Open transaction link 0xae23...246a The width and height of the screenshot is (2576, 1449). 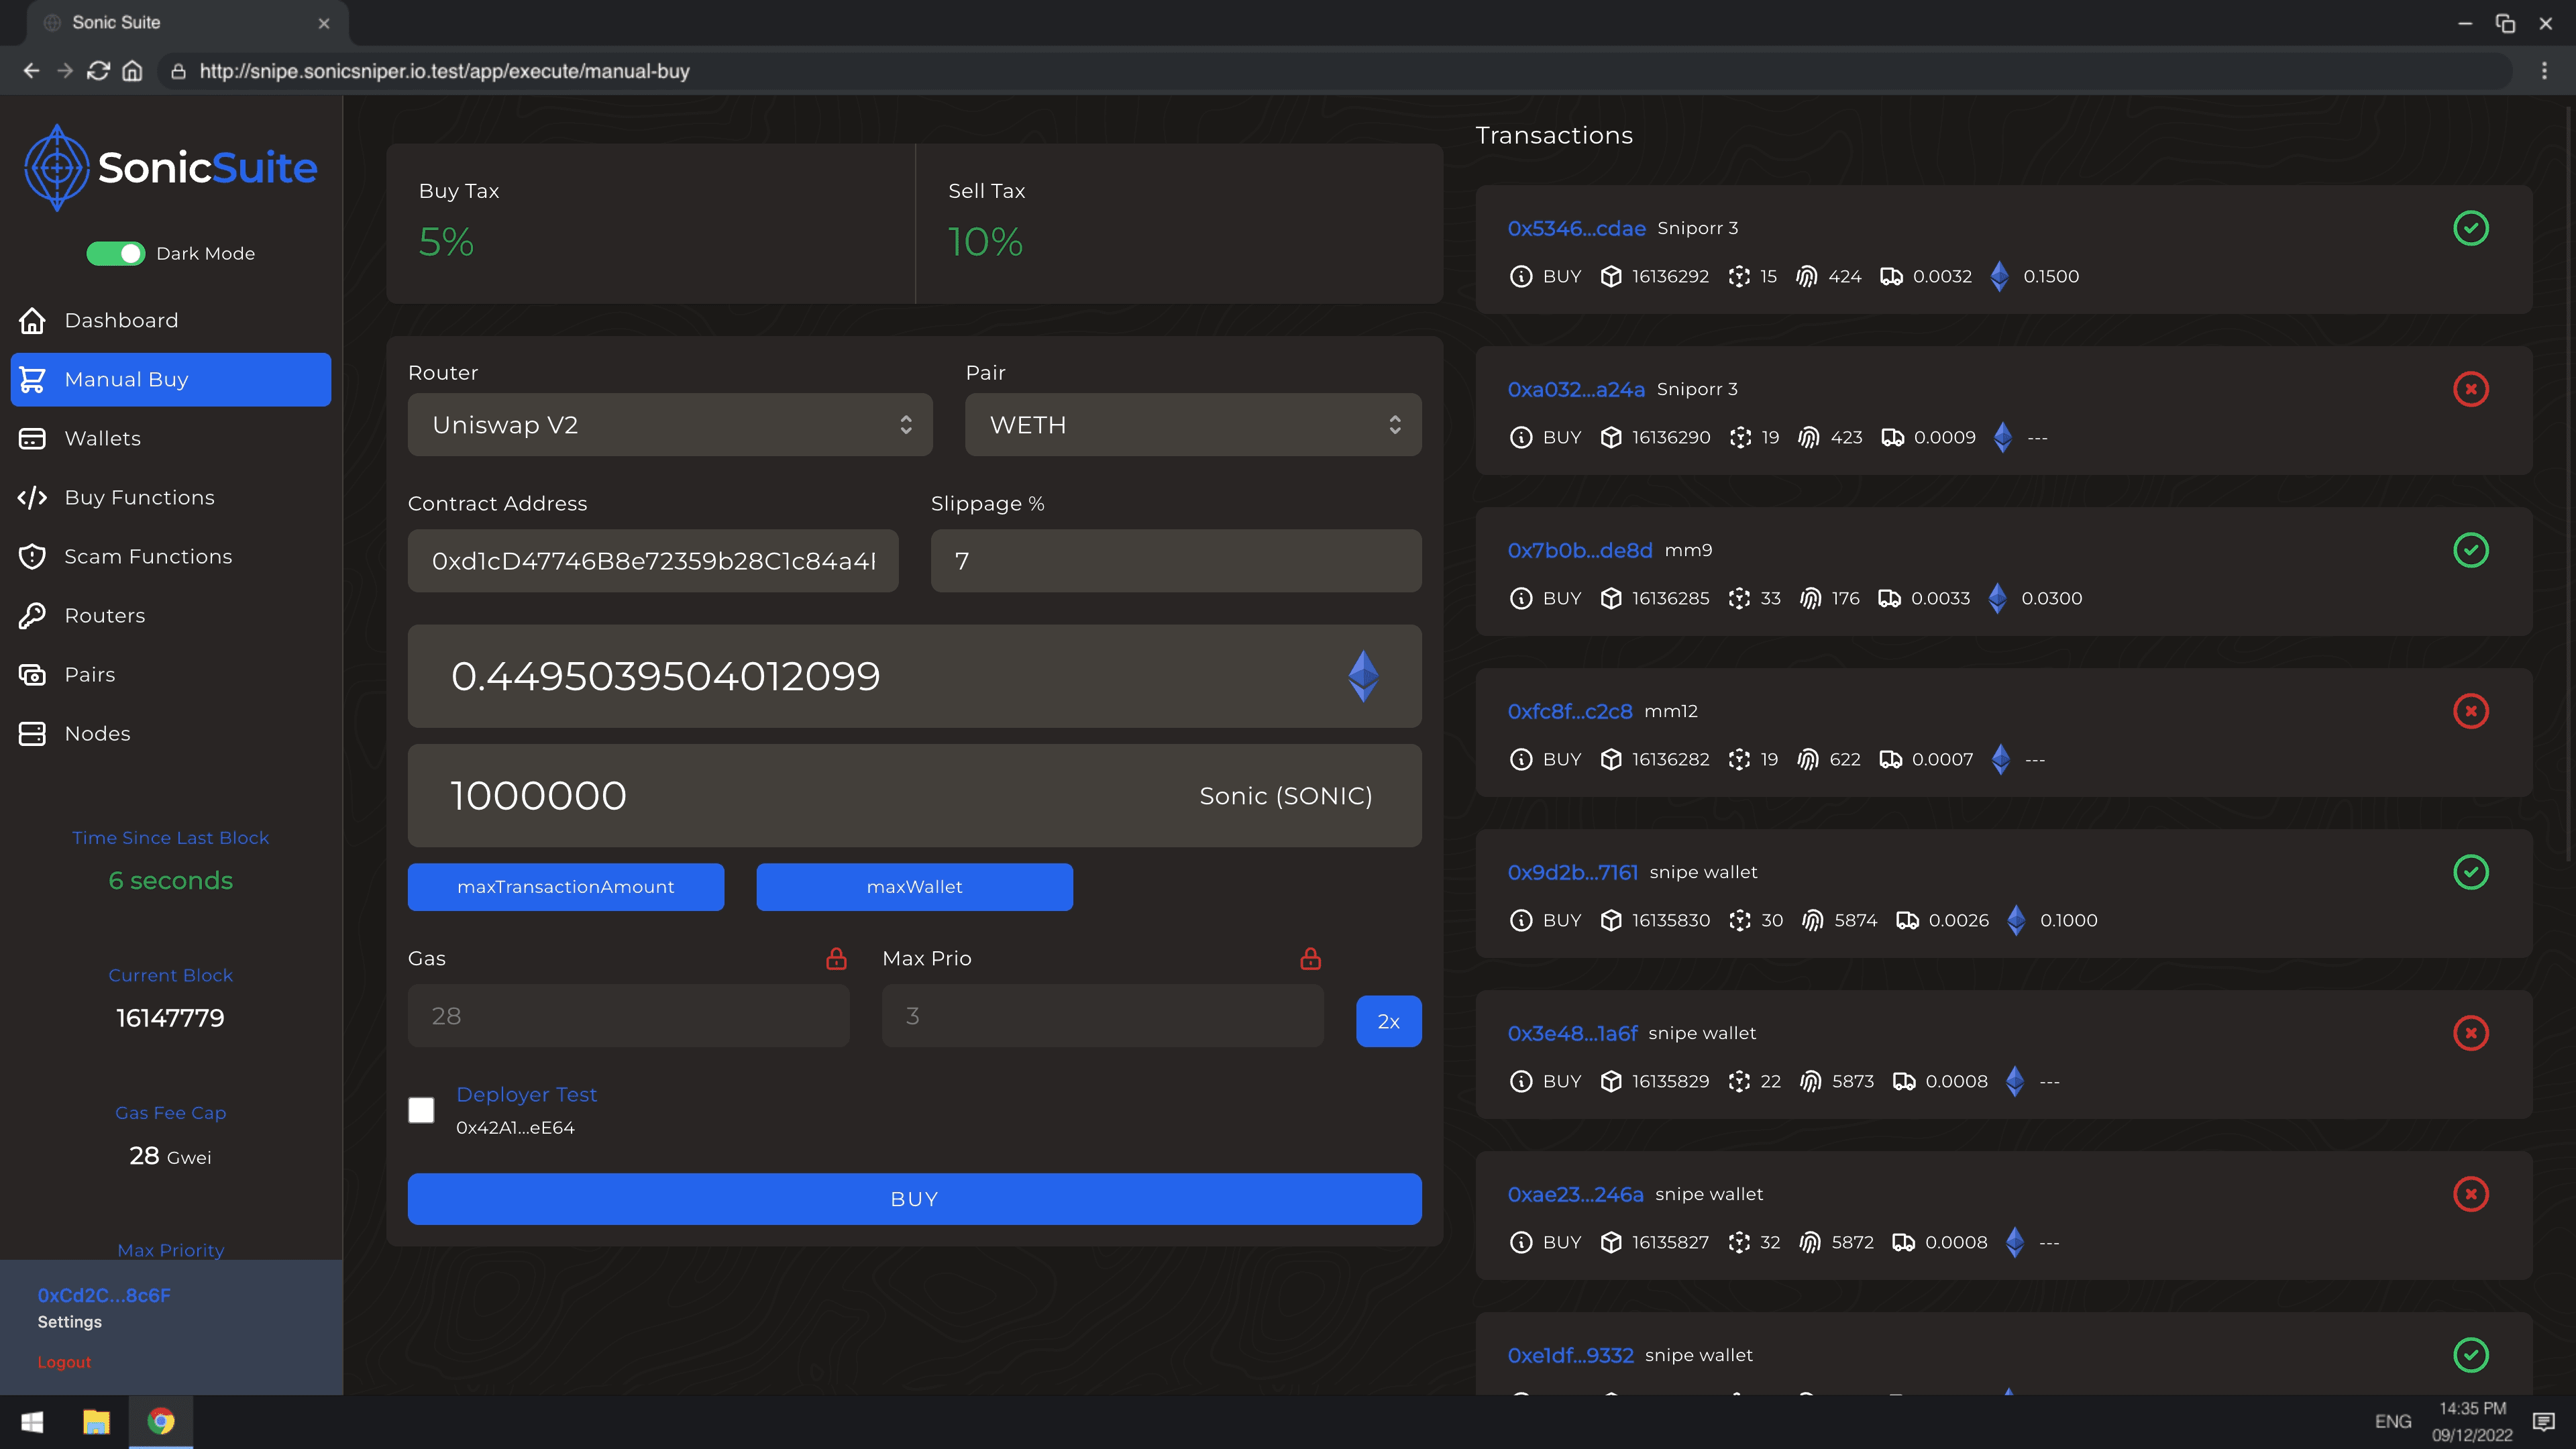(1575, 1194)
